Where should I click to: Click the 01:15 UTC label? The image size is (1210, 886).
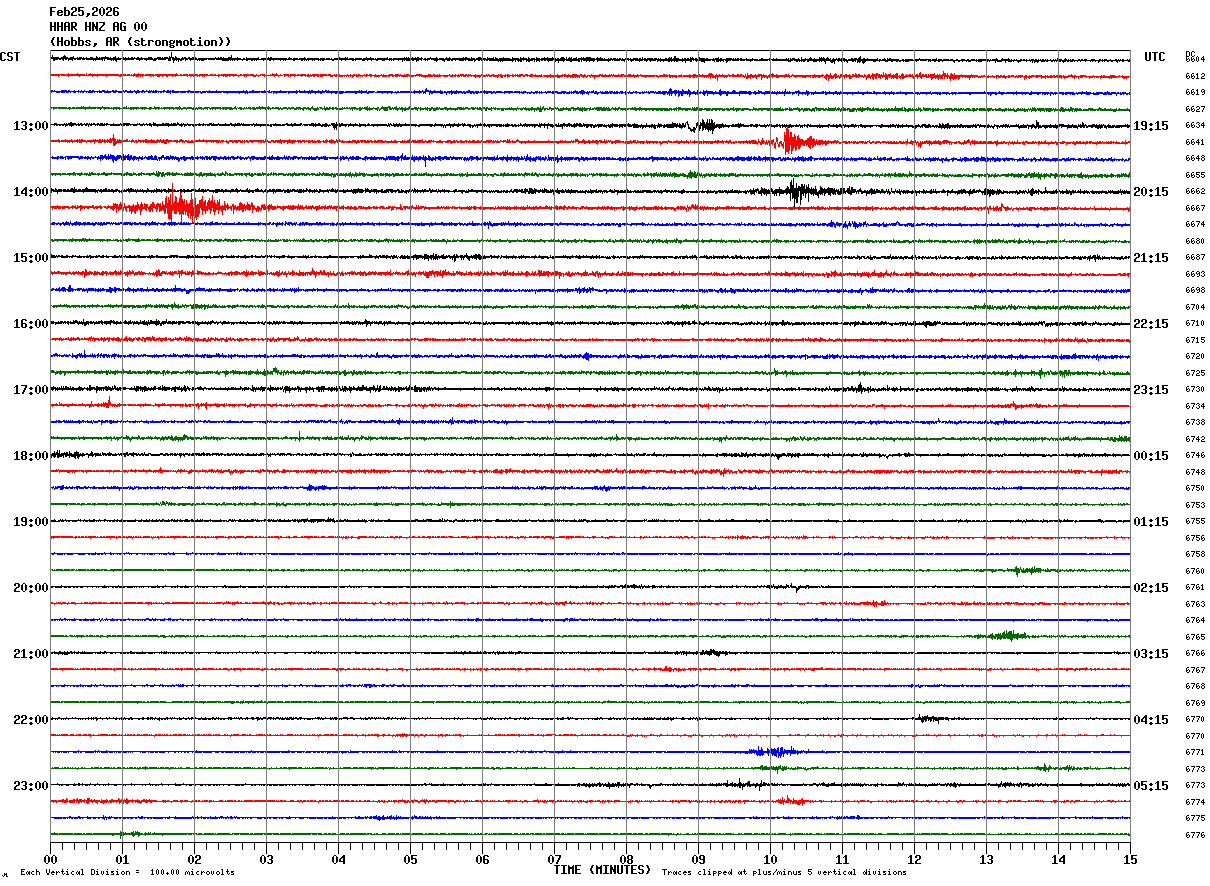[1151, 522]
